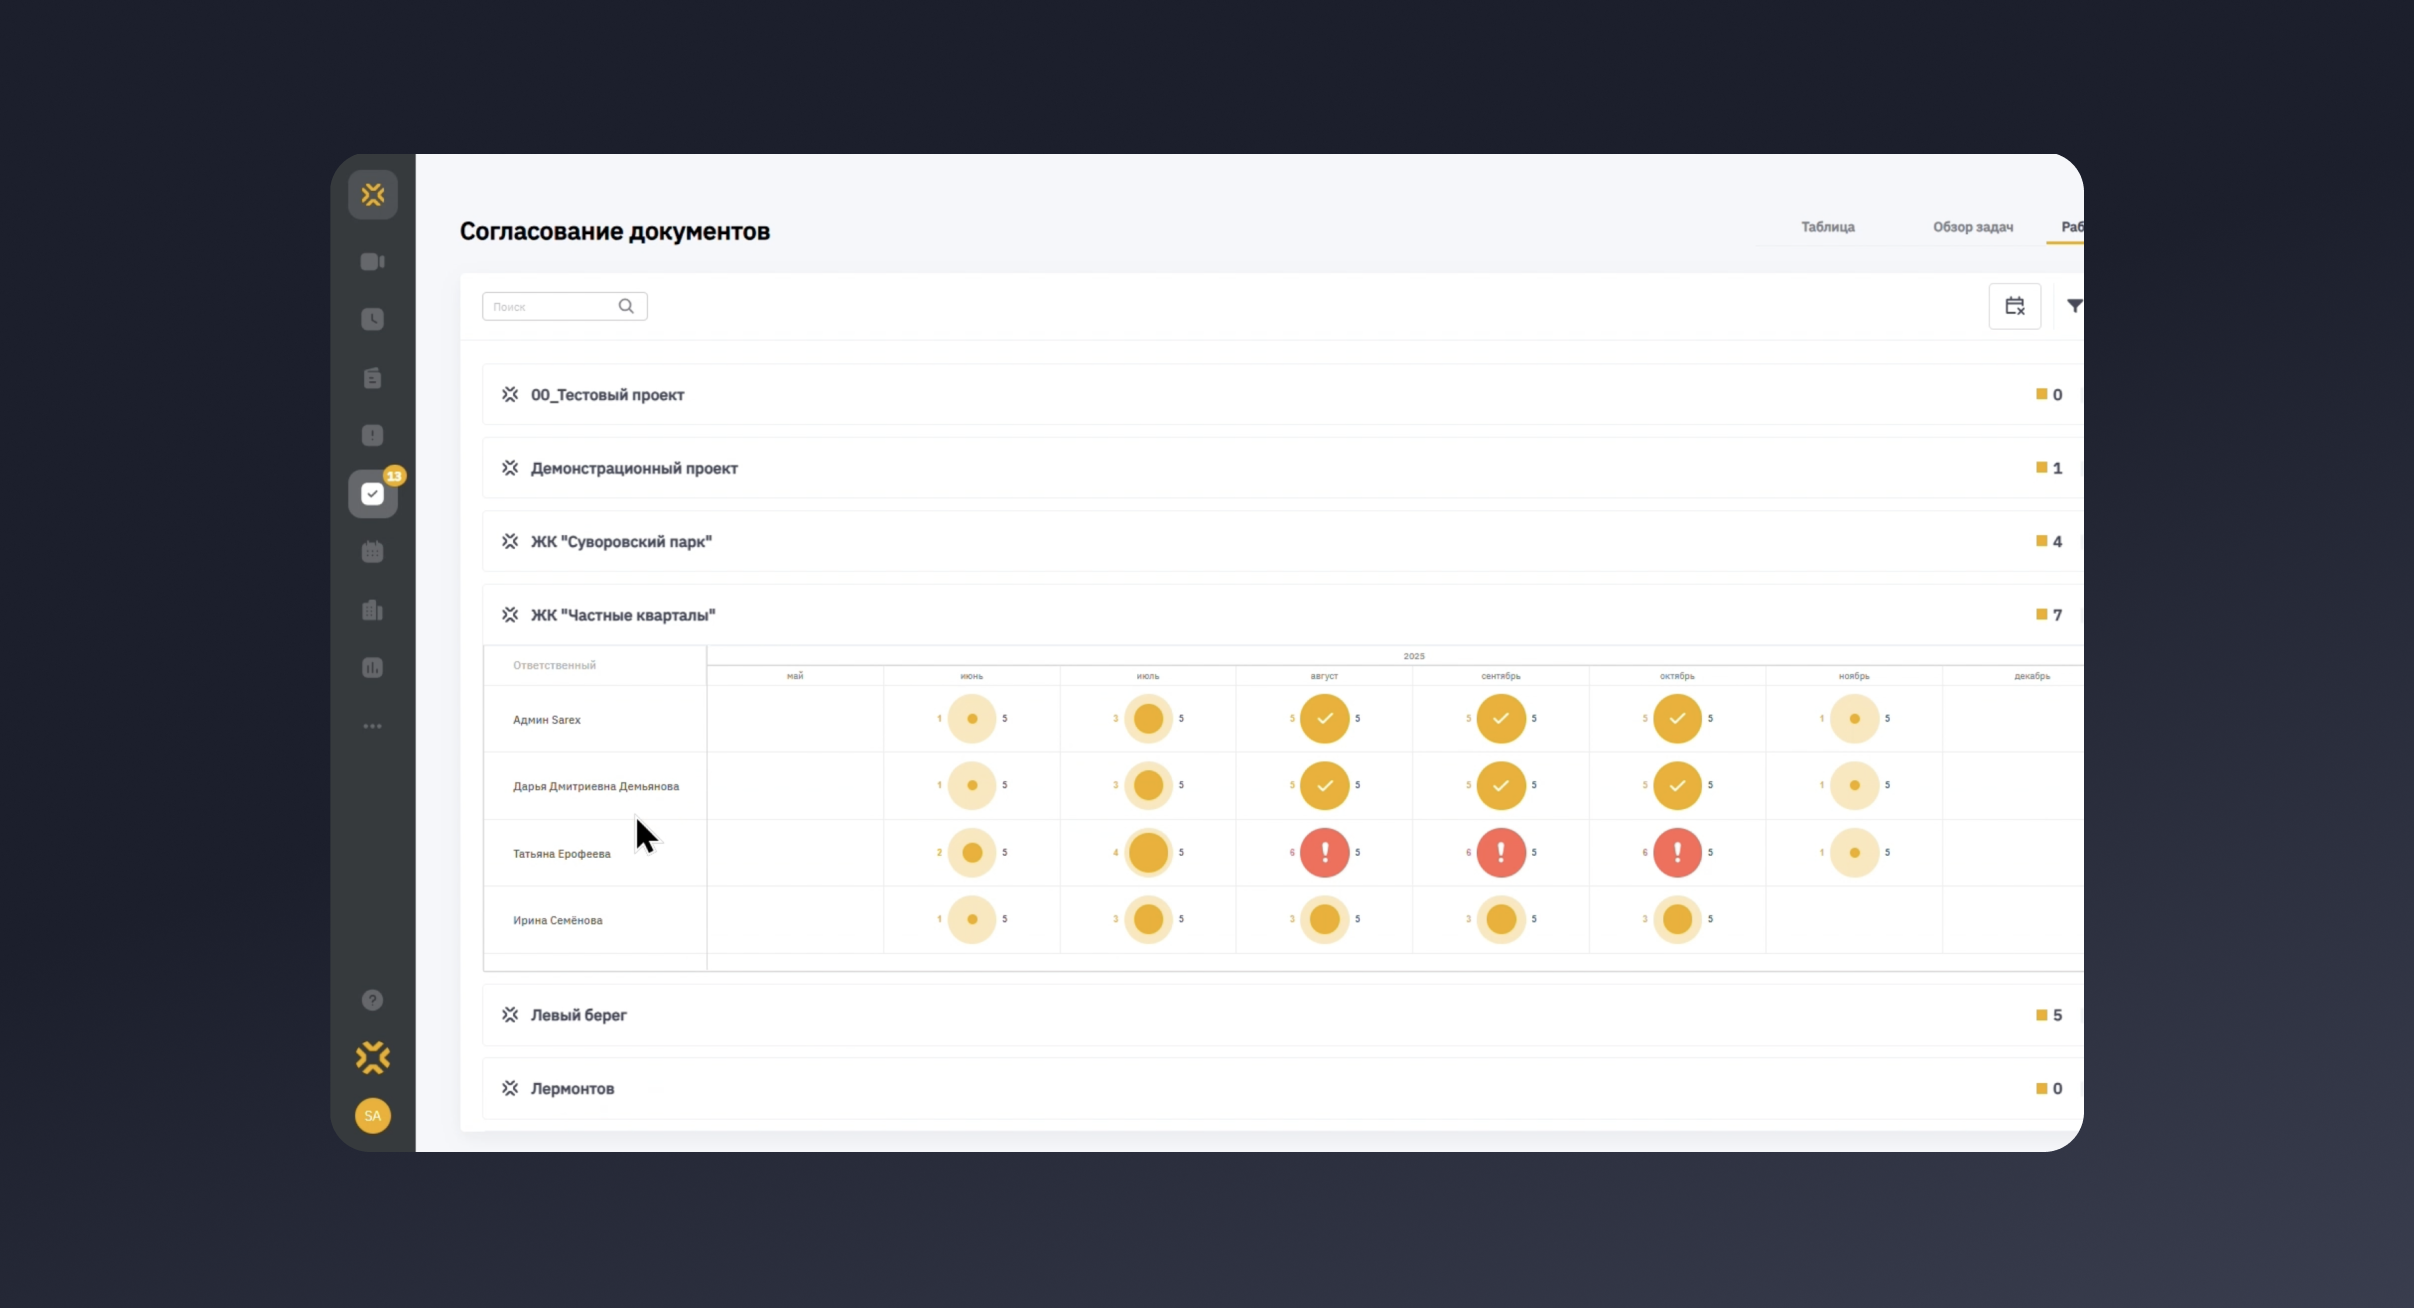
Task: Click Татьяна Ерофеева red August marker
Action: pyautogui.click(x=1324, y=853)
